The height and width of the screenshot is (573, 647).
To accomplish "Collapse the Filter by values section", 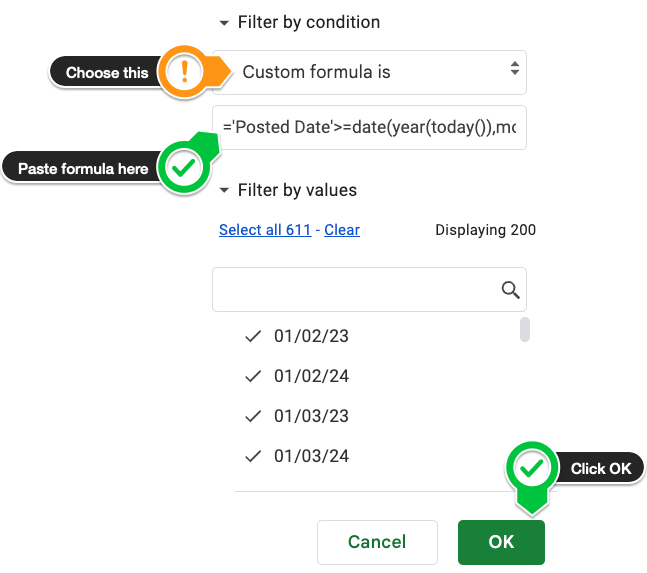I will pyautogui.click(x=224, y=191).
